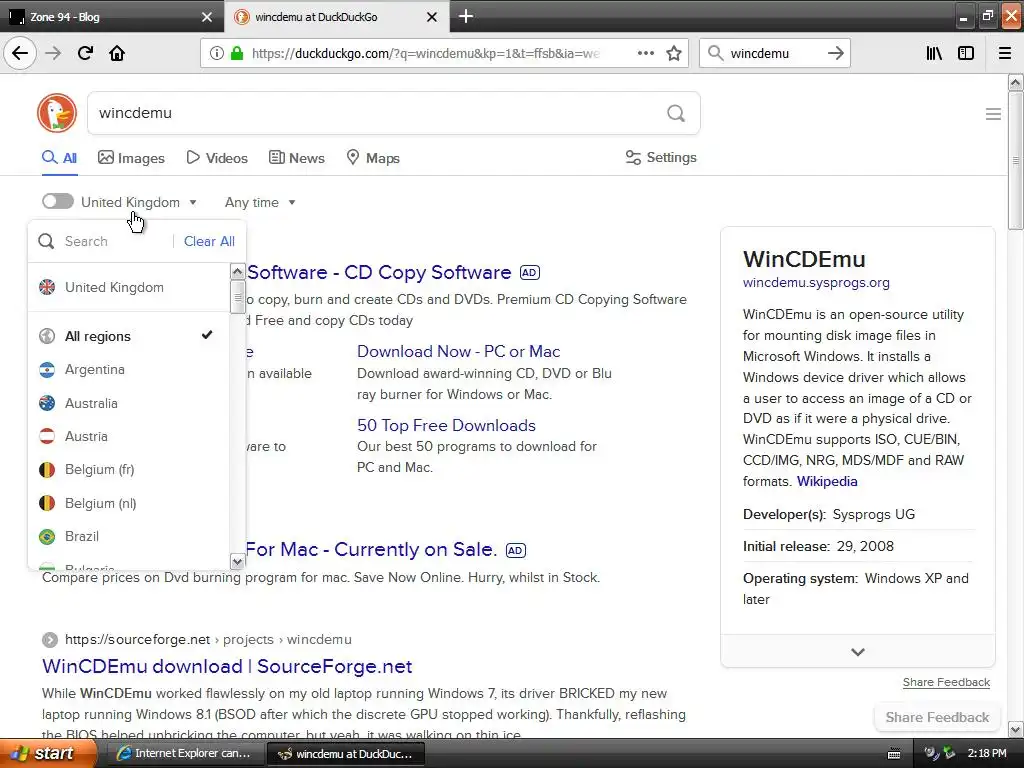Viewport: 1024px width, 768px height.
Task: Click the browser address bar URL
Action: (426, 53)
